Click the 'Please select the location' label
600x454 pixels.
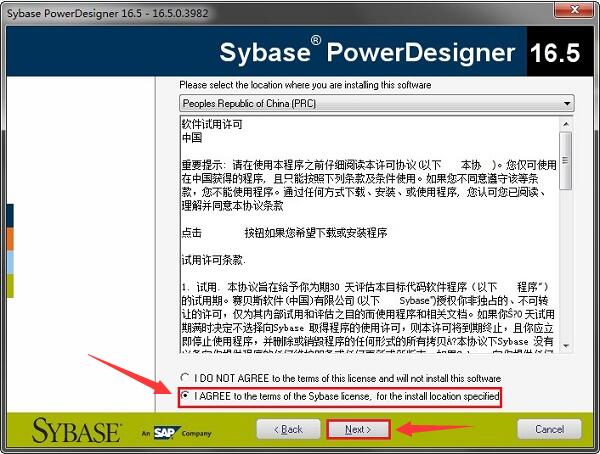tap(305, 85)
